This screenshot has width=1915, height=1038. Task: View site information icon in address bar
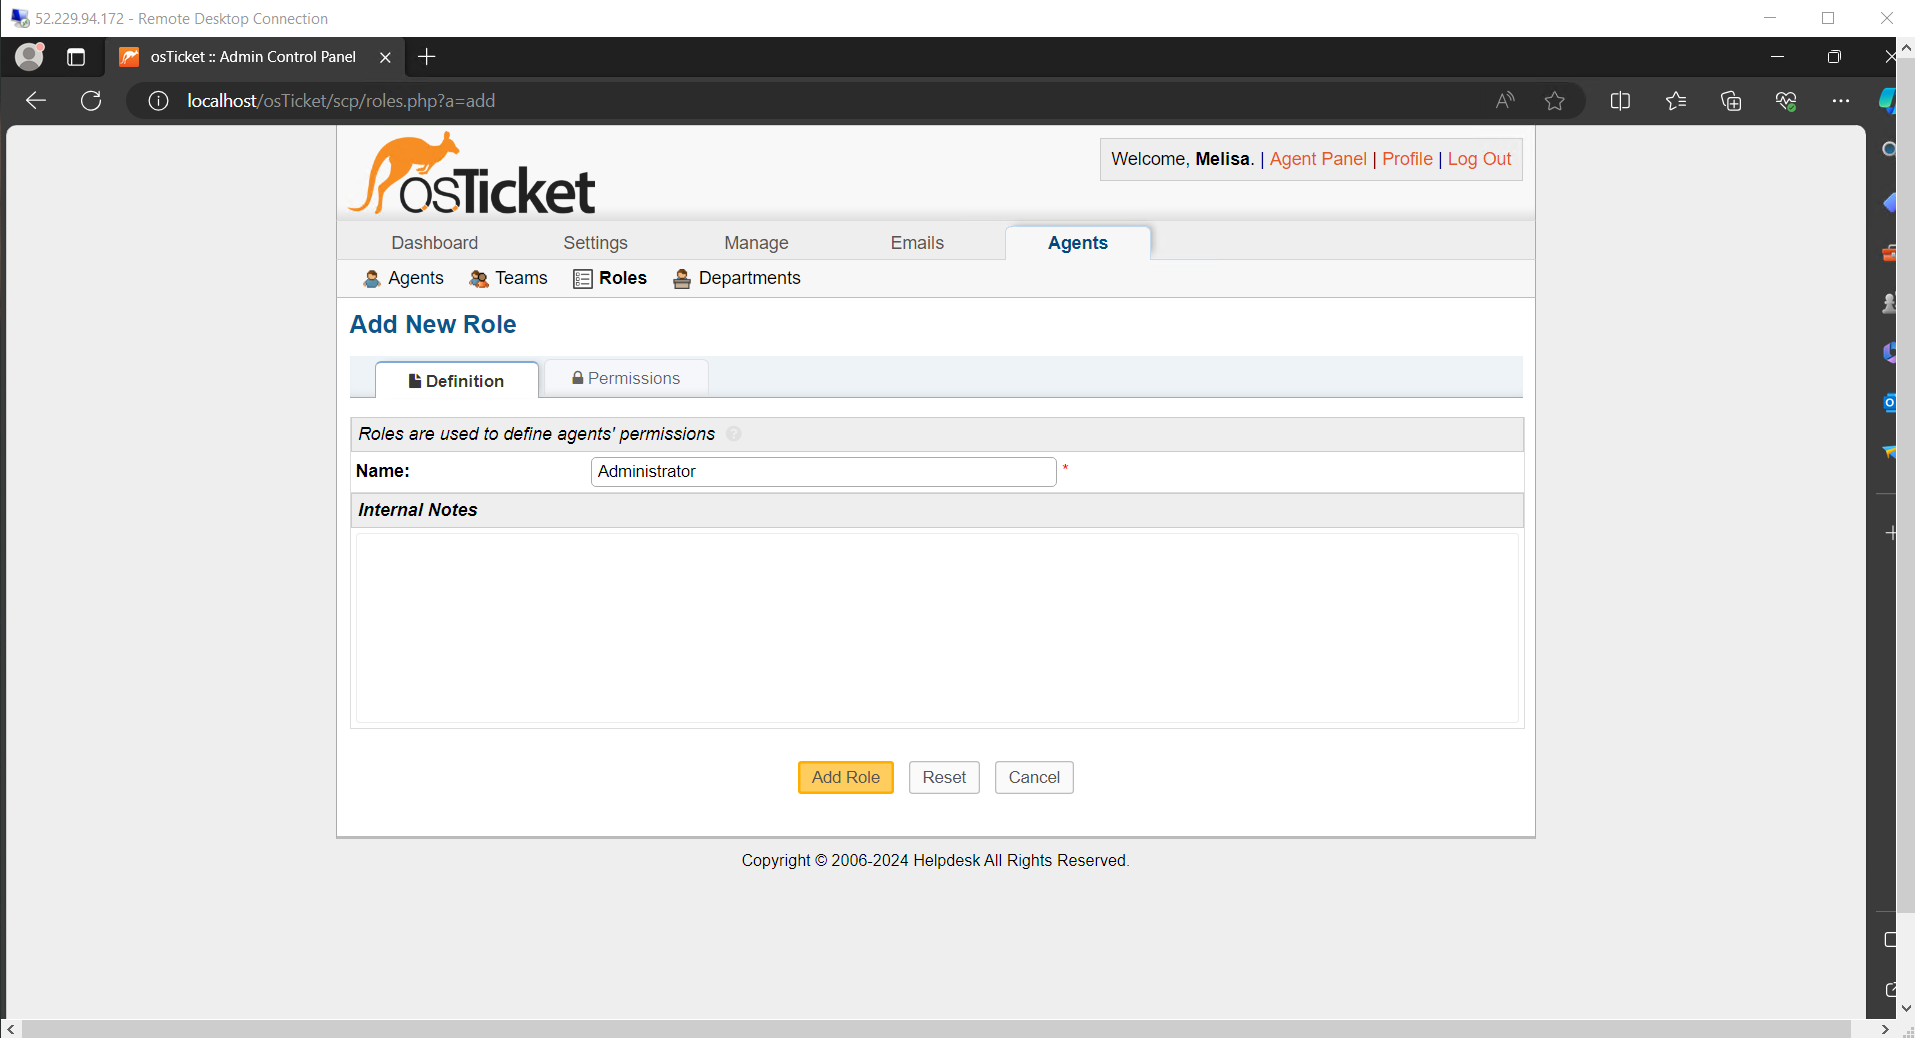pos(158,100)
